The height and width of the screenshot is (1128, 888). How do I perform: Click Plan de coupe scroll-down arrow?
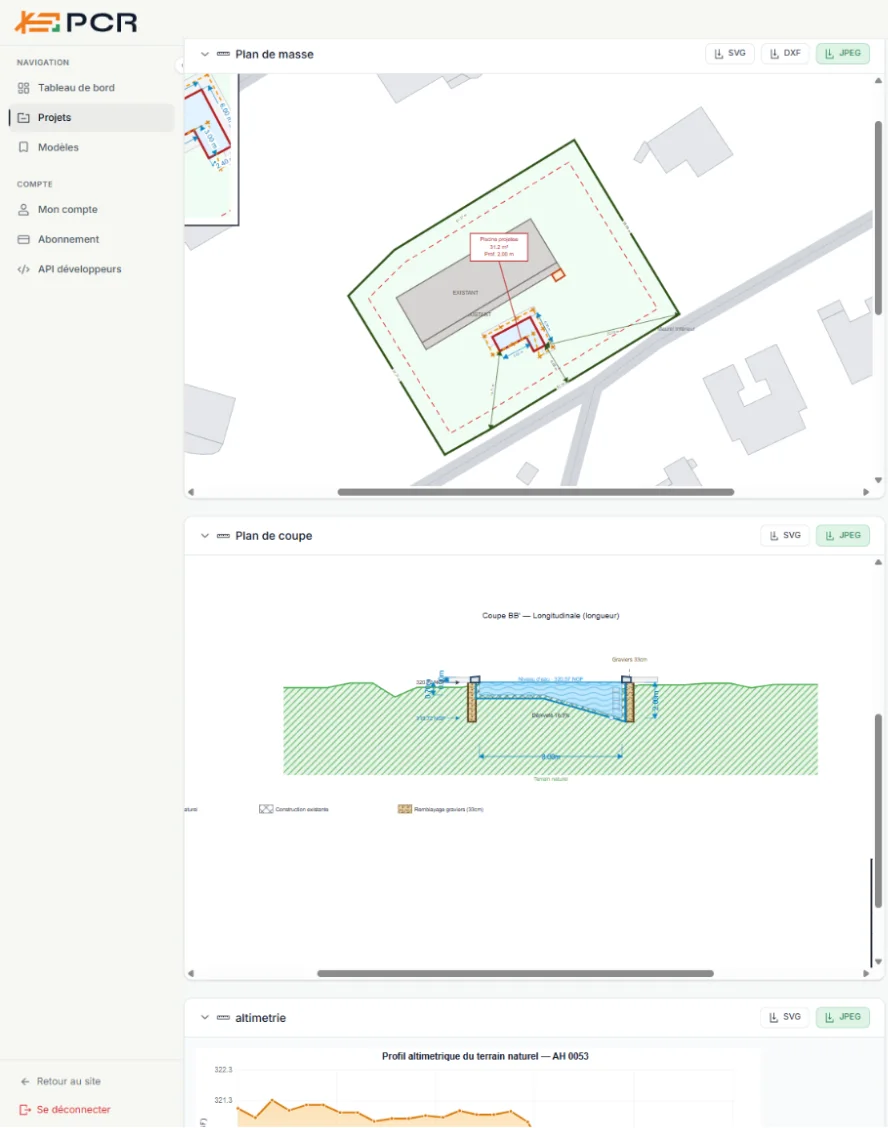point(878,962)
